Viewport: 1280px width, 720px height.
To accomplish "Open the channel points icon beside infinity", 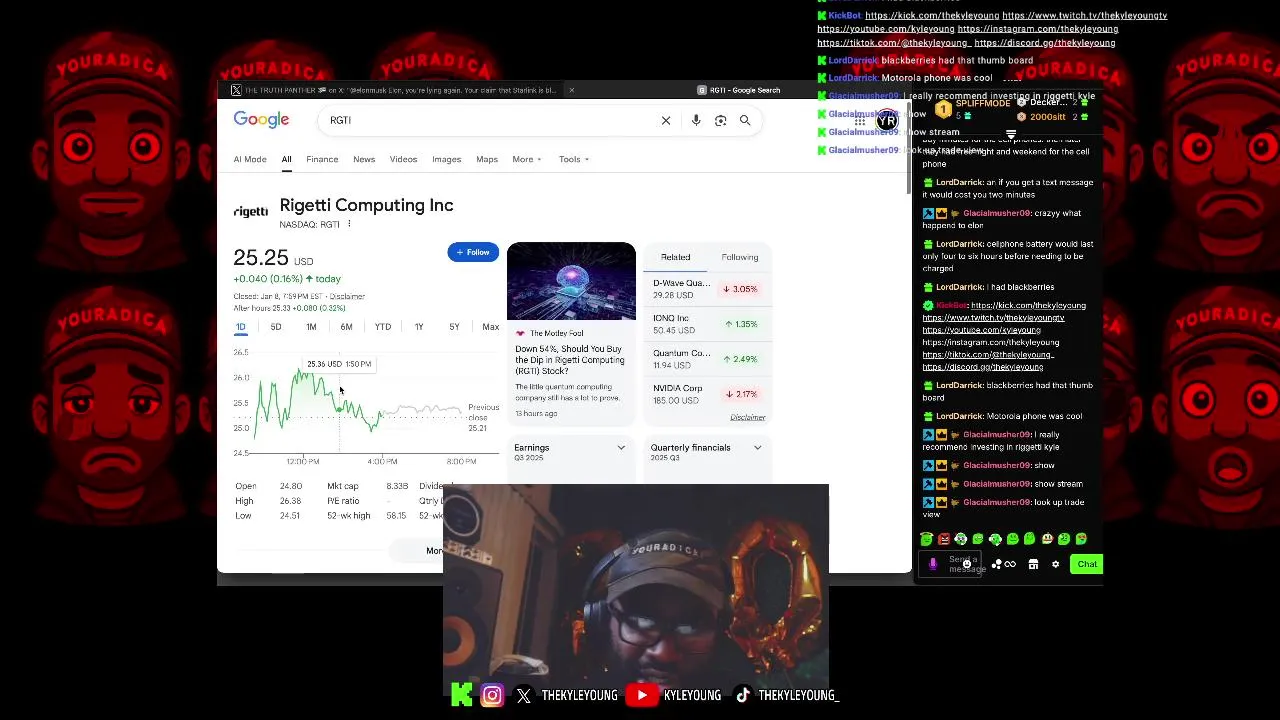I will (997, 564).
